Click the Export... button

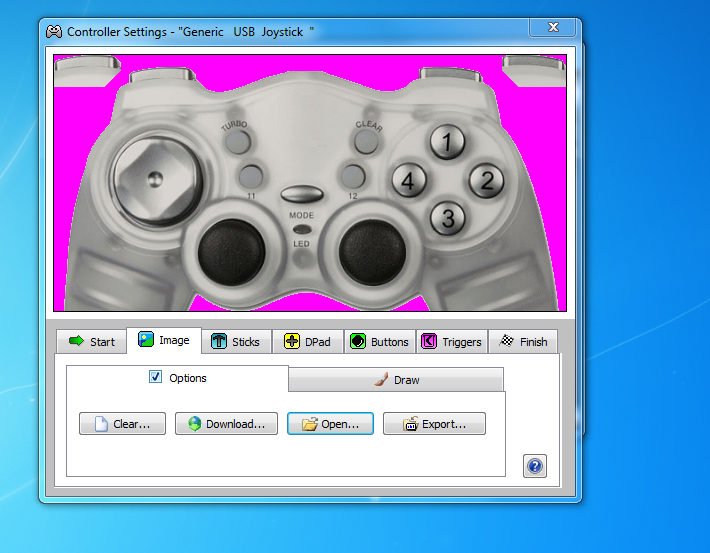[x=434, y=424]
